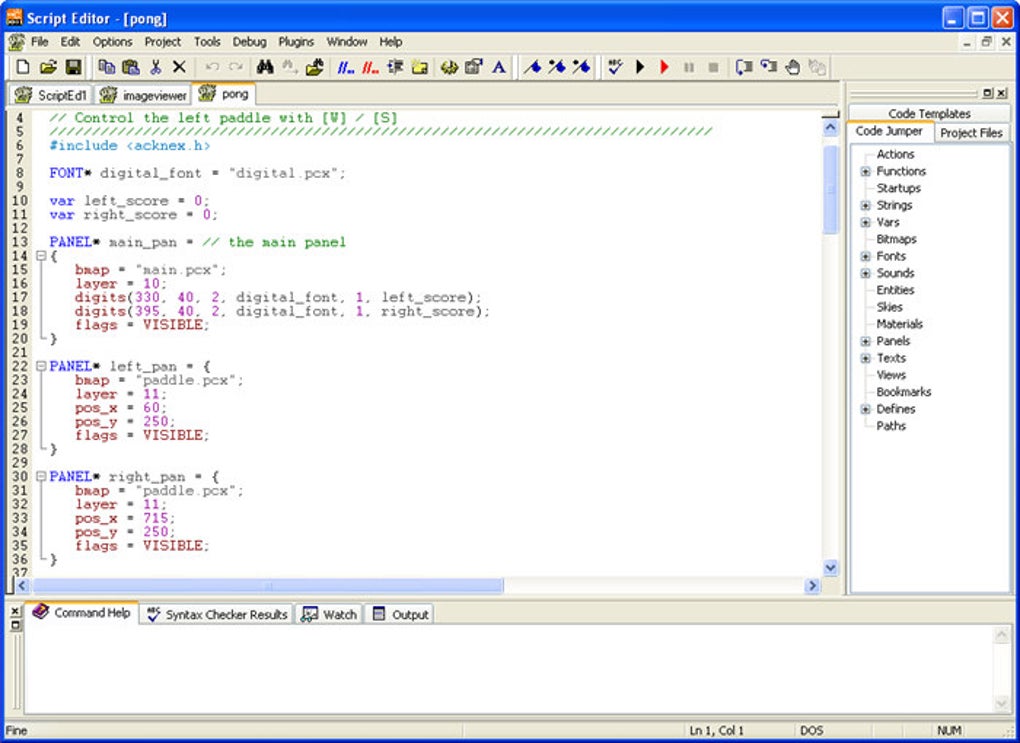Click Code Templates on the right panel

coord(930,113)
